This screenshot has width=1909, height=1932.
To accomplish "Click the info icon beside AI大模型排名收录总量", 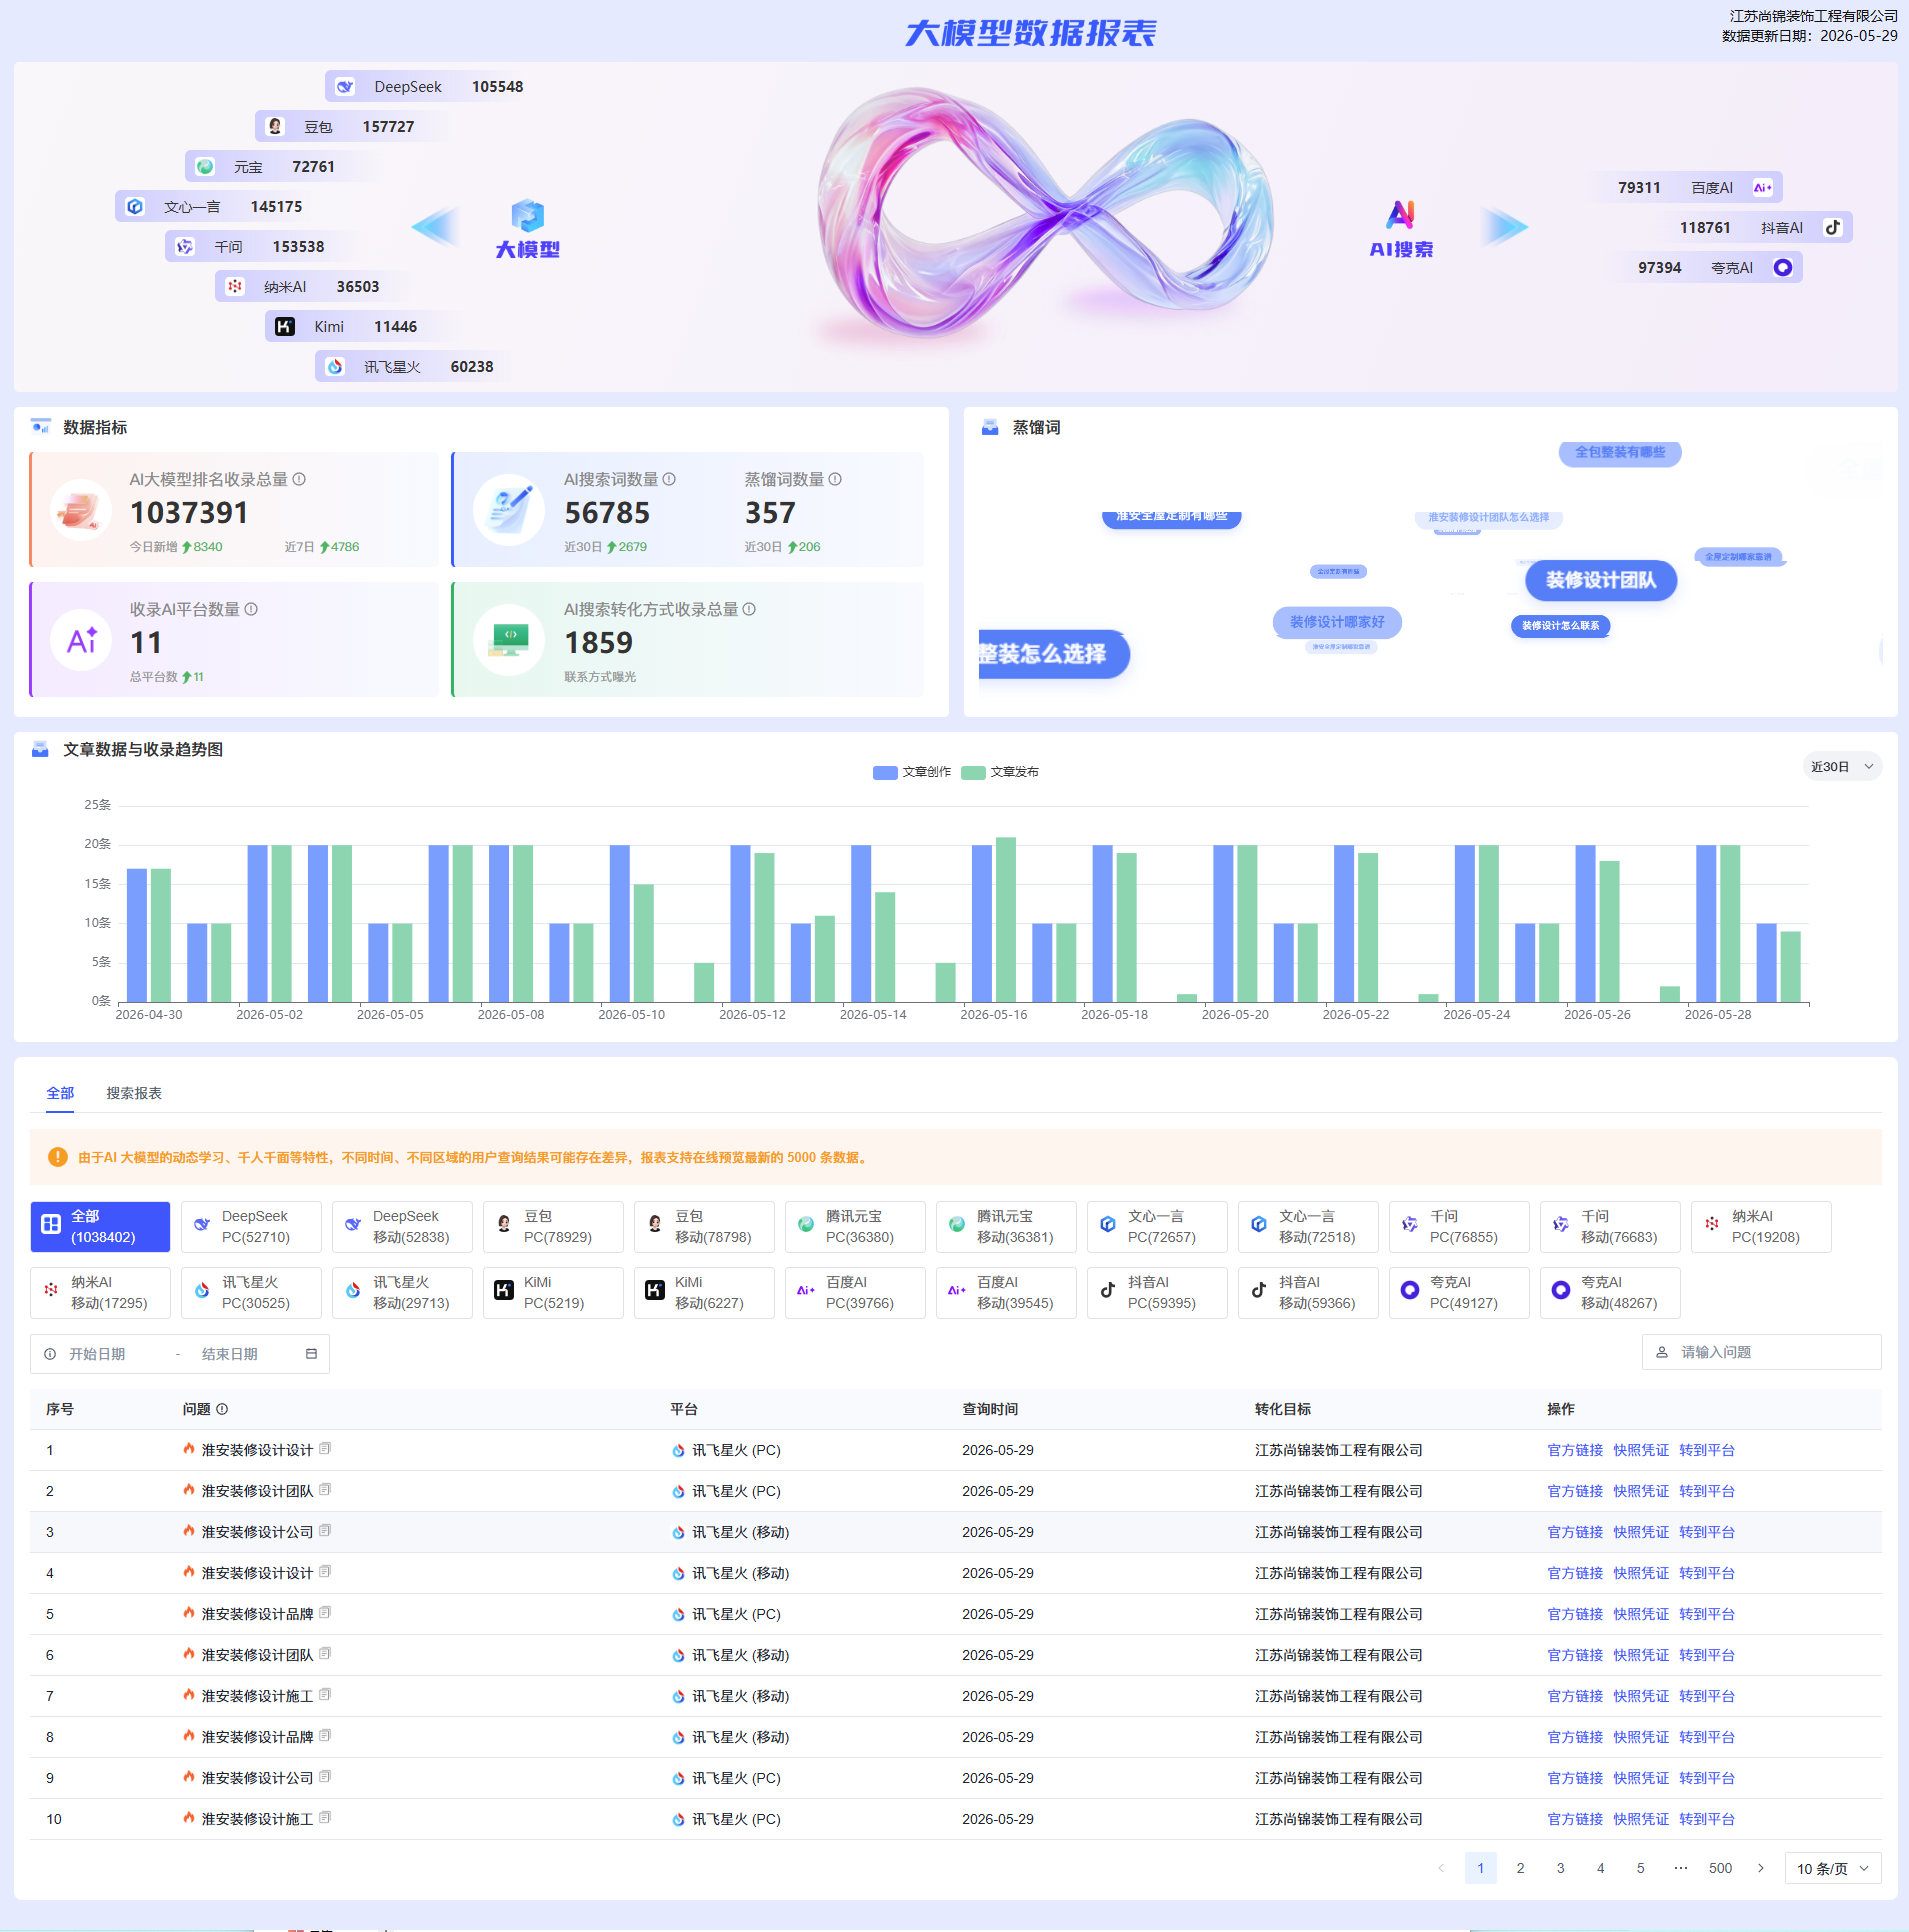I will click(299, 479).
